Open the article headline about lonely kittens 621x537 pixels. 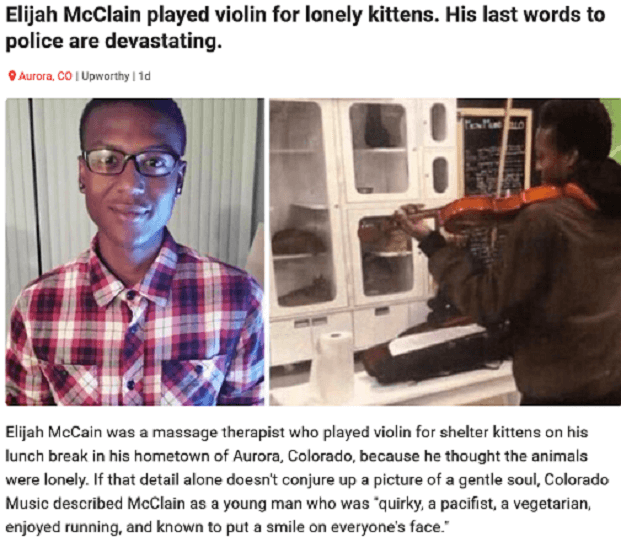point(305,28)
